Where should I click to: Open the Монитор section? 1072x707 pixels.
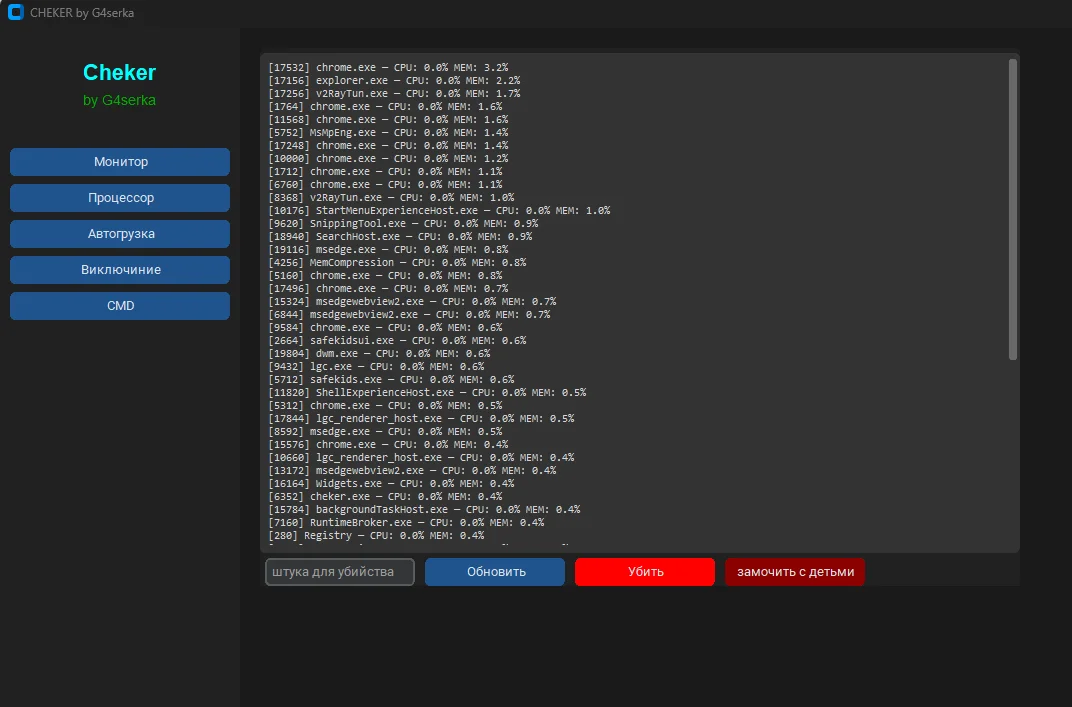(120, 162)
